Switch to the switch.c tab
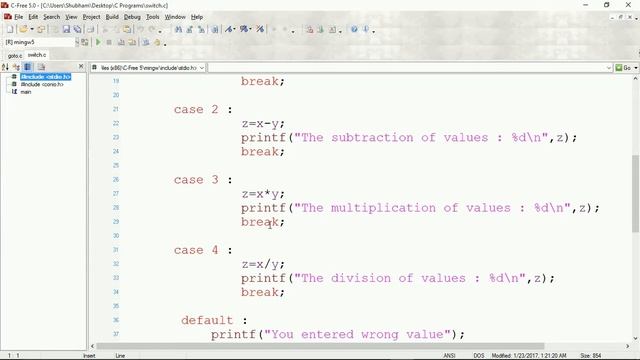 click(x=37, y=55)
